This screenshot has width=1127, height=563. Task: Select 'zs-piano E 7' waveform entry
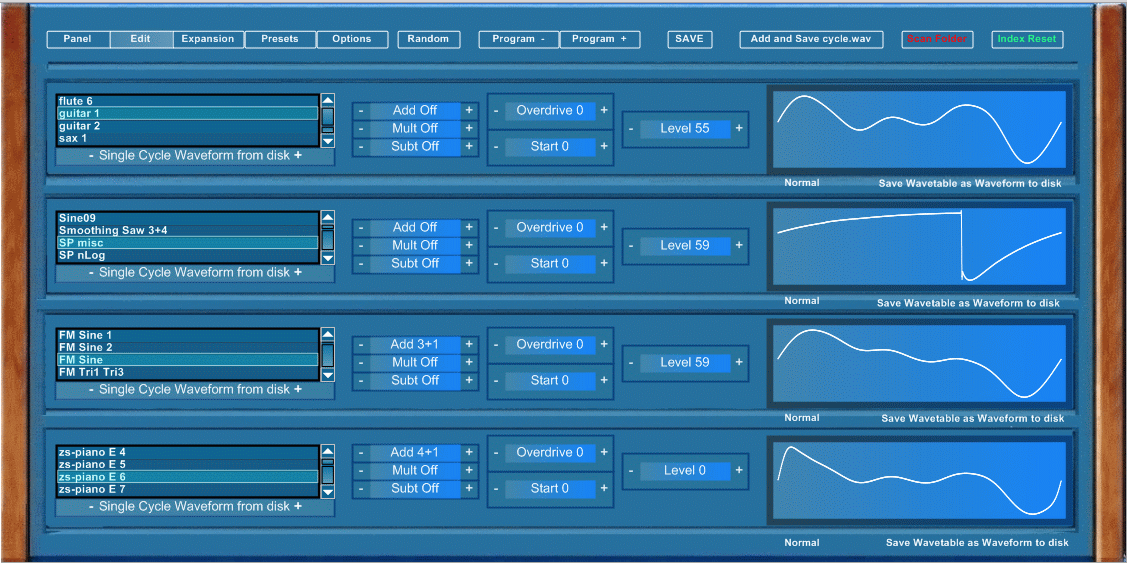tap(188, 489)
